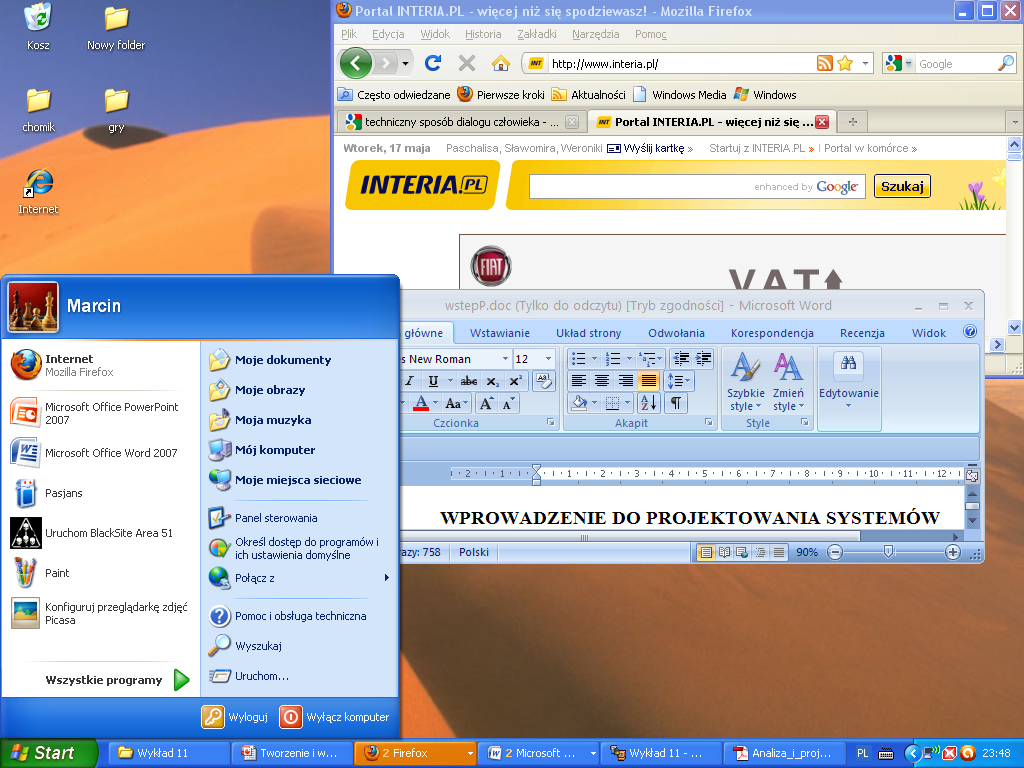Expand Połącz z submenu in Start menu
Viewport: 1024px width, 768px height.
point(298,578)
